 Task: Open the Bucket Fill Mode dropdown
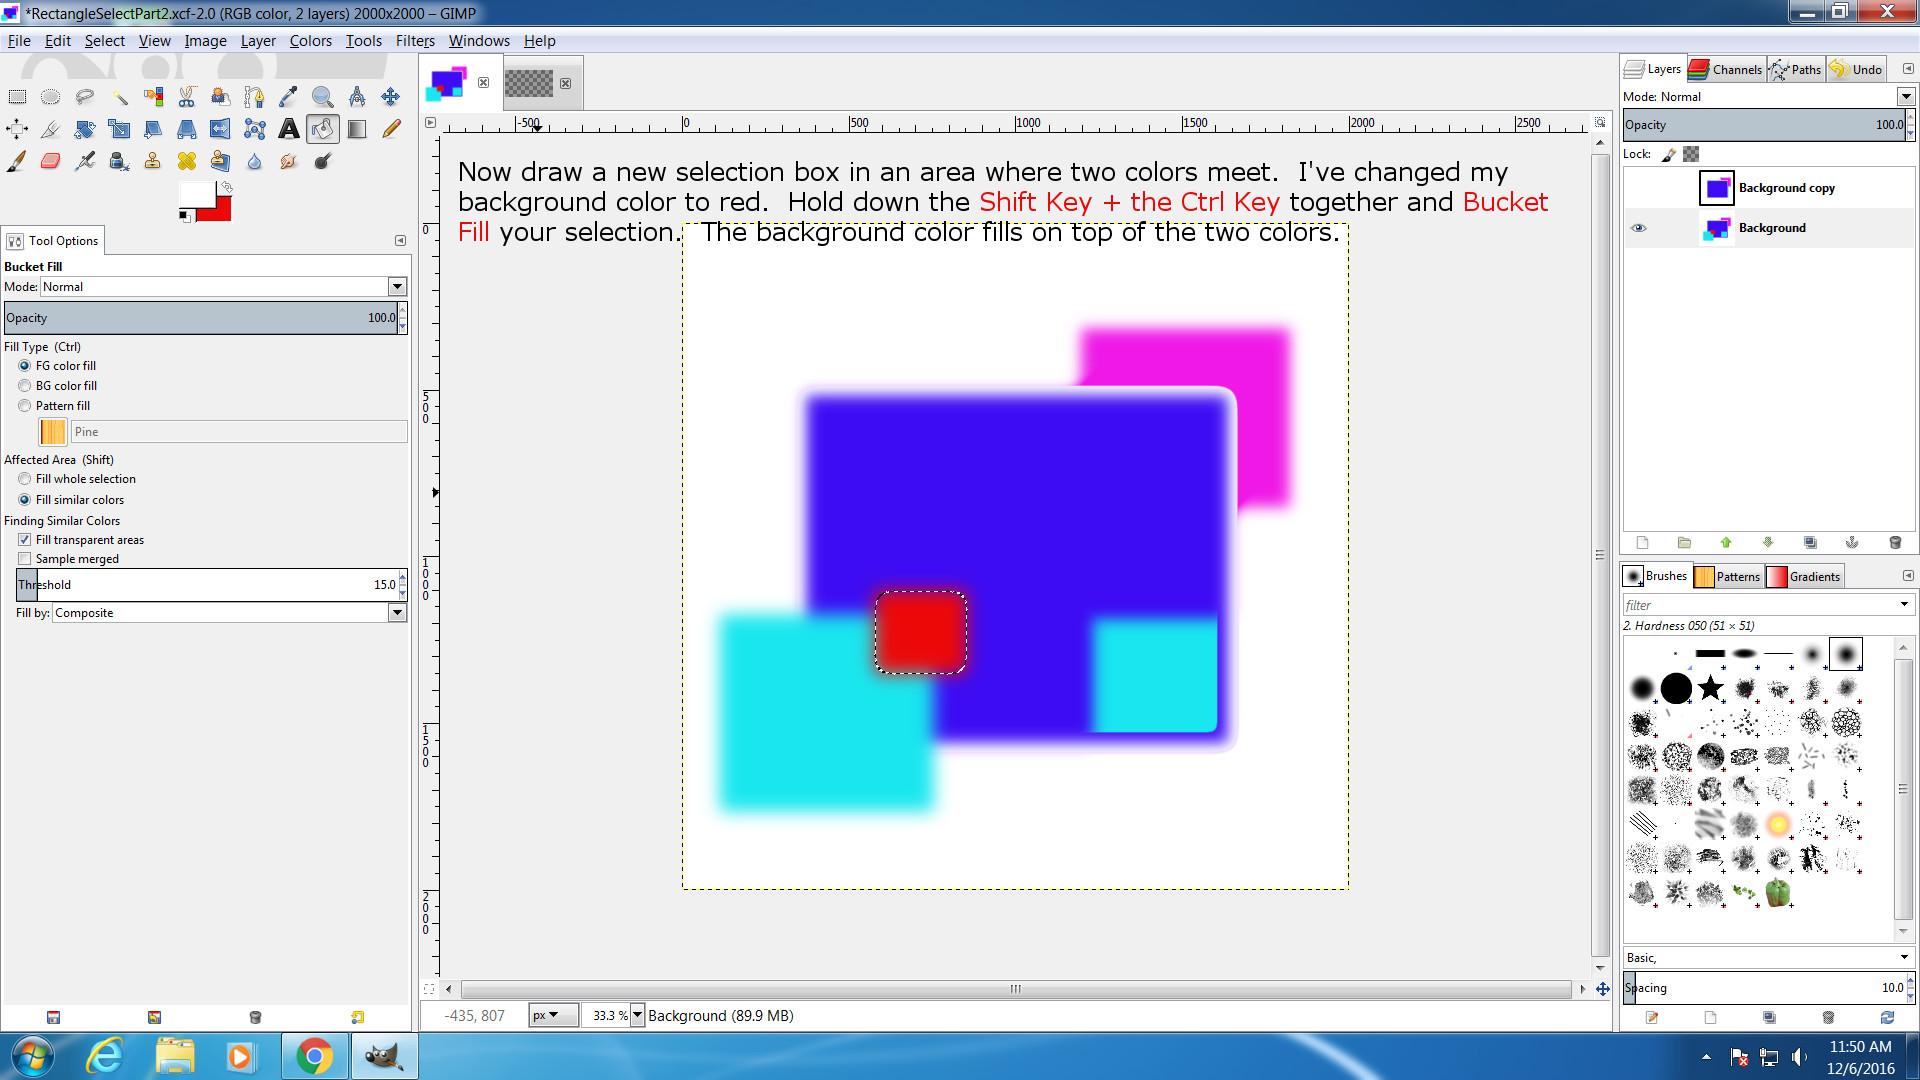(x=397, y=287)
